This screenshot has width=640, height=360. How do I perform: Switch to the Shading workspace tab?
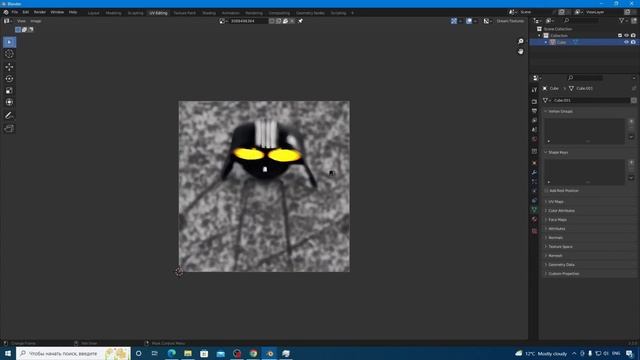209,13
